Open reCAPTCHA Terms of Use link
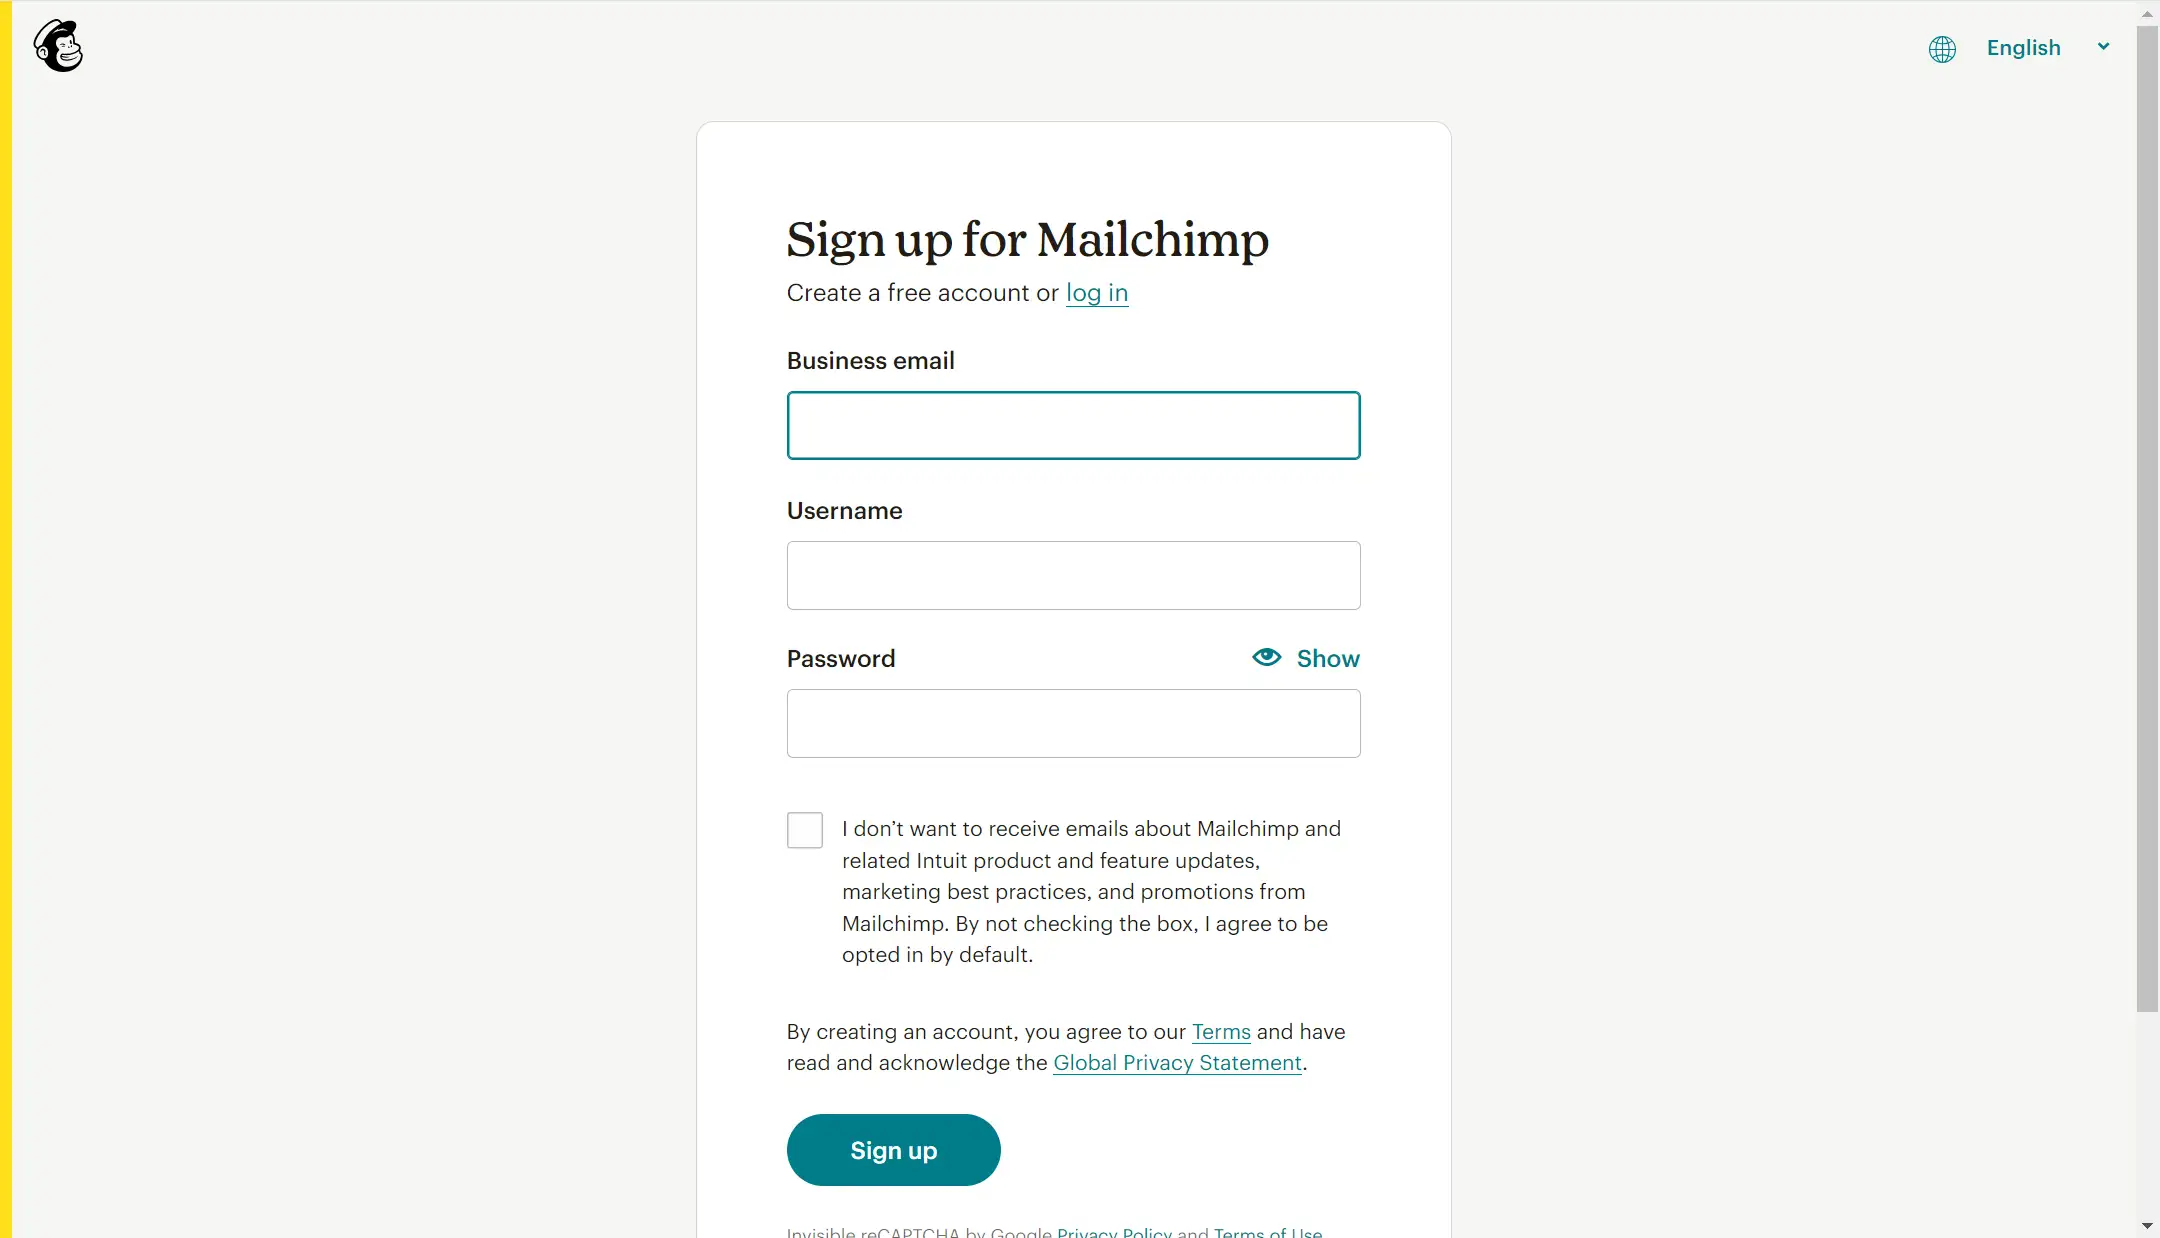Image resolution: width=2160 pixels, height=1238 pixels. [x=1268, y=1232]
